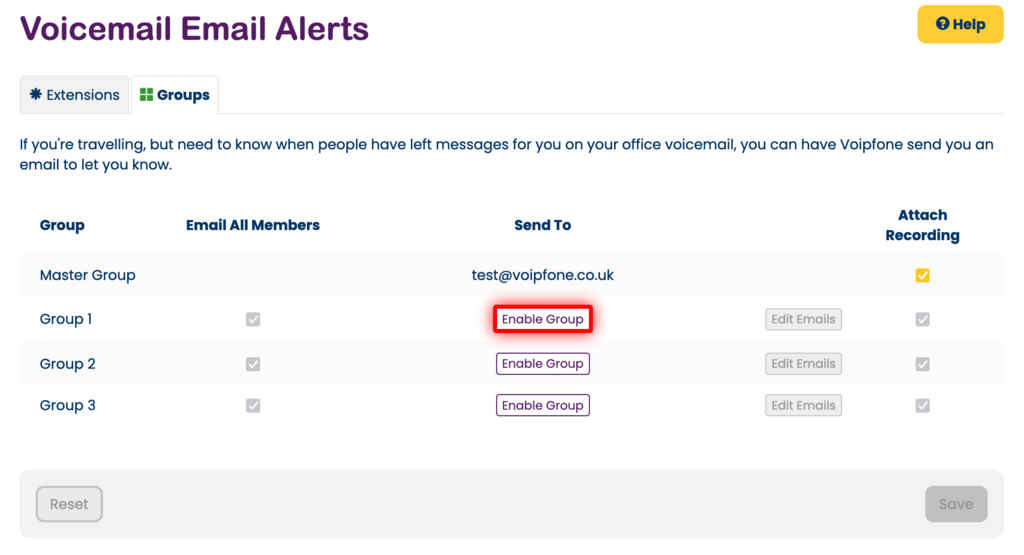Open Edit Emails for Group 1
The image size is (1024, 555).
click(803, 320)
